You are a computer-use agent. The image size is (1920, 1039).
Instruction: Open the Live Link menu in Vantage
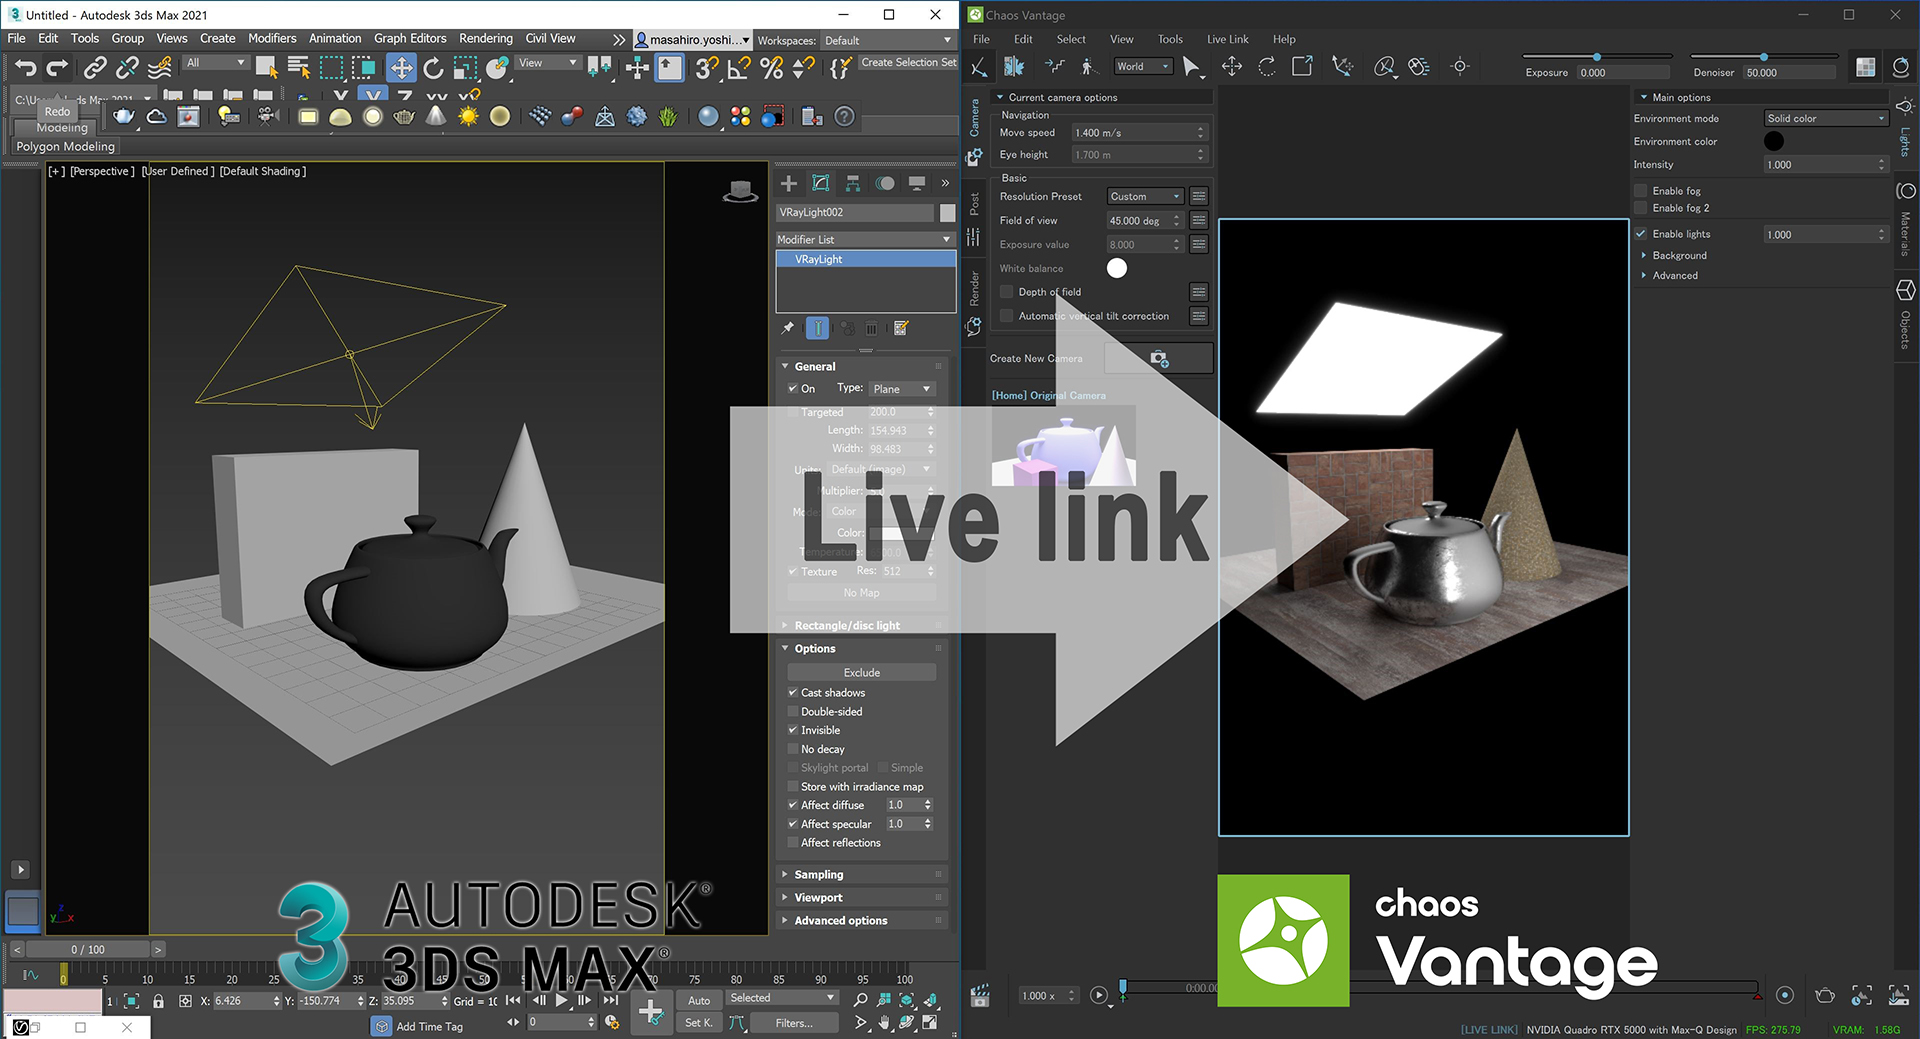pyautogui.click(x=1227, y=39)
